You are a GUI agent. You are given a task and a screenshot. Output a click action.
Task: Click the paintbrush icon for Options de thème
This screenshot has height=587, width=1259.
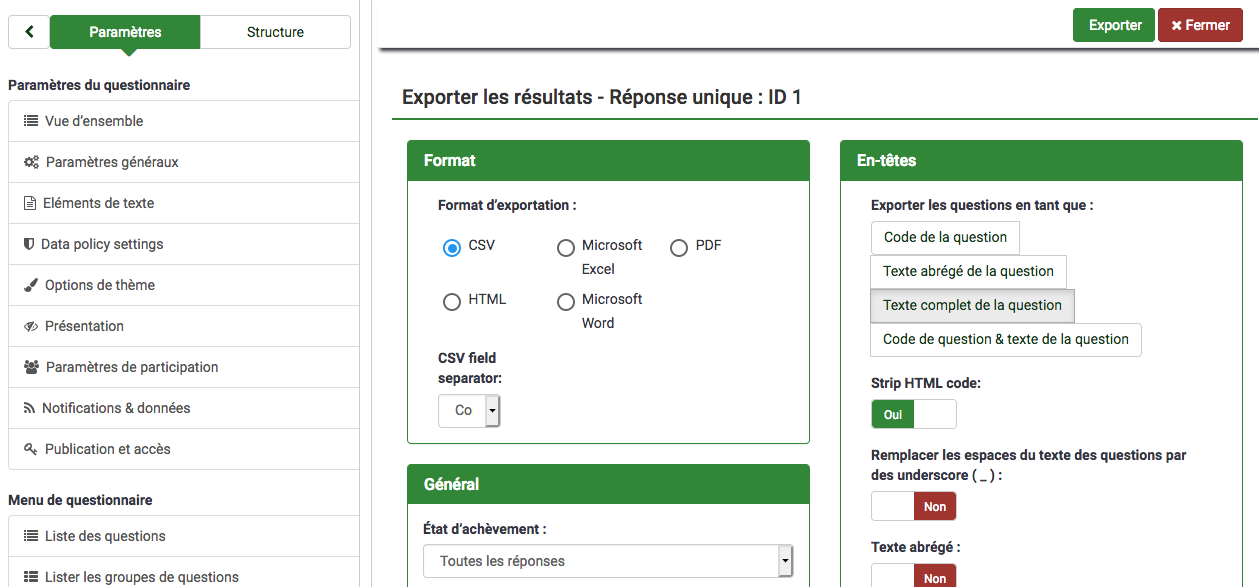pyautogui.click(x=31, y=285)
